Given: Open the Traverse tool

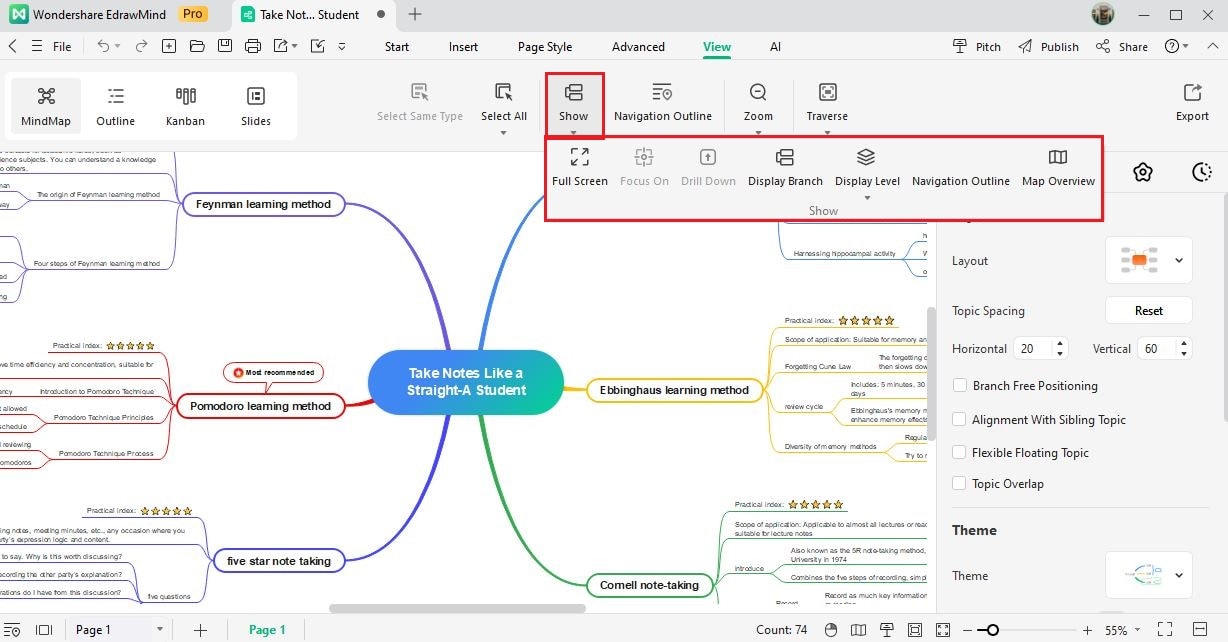Looking at the screenshot, I should tap(827, 103).
